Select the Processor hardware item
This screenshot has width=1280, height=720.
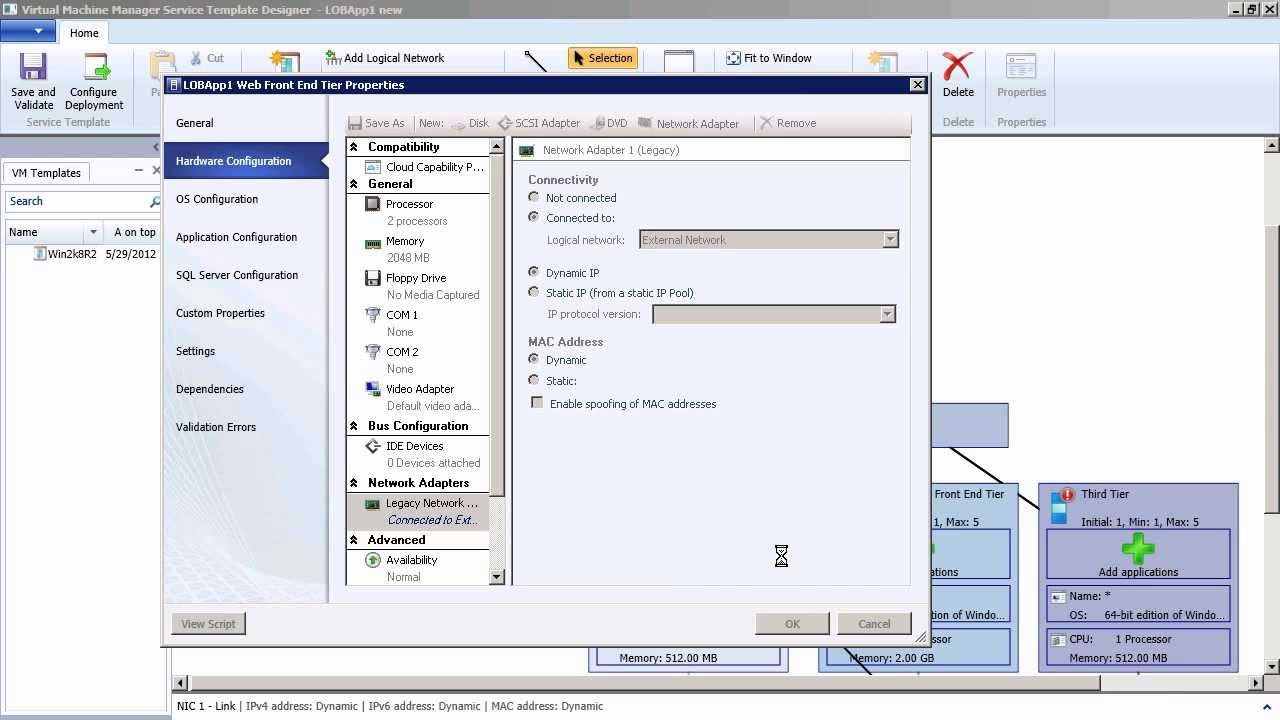click(418, 212)
